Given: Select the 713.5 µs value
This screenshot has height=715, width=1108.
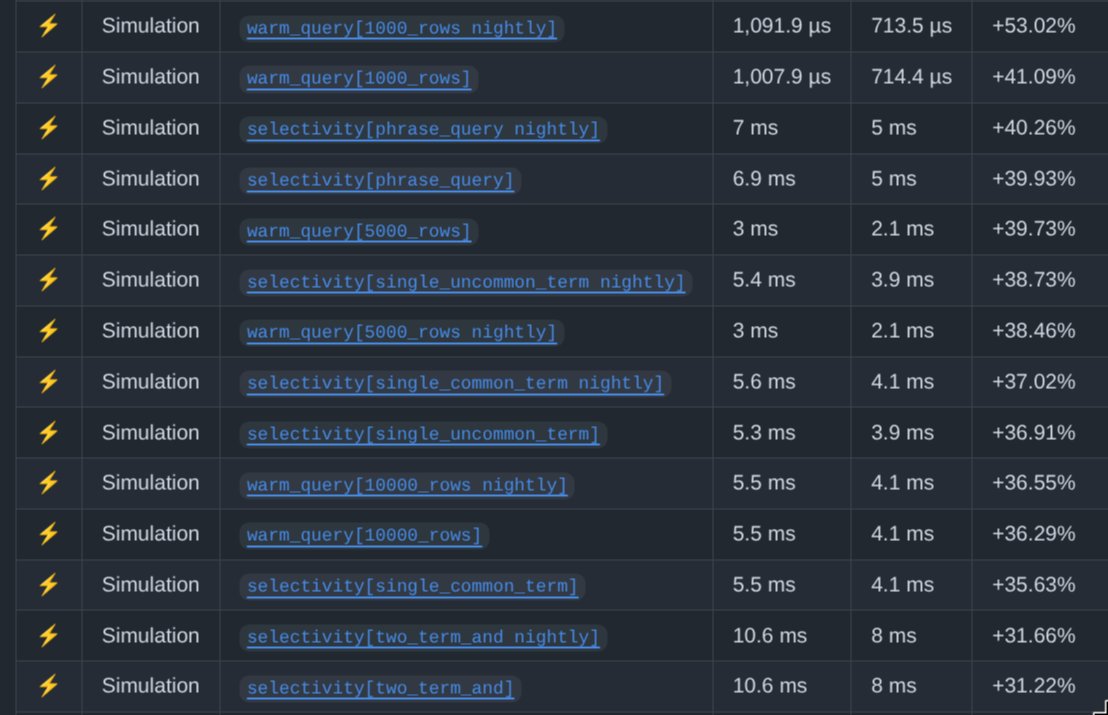Looking at the screenshot, I should click(912, 26).
